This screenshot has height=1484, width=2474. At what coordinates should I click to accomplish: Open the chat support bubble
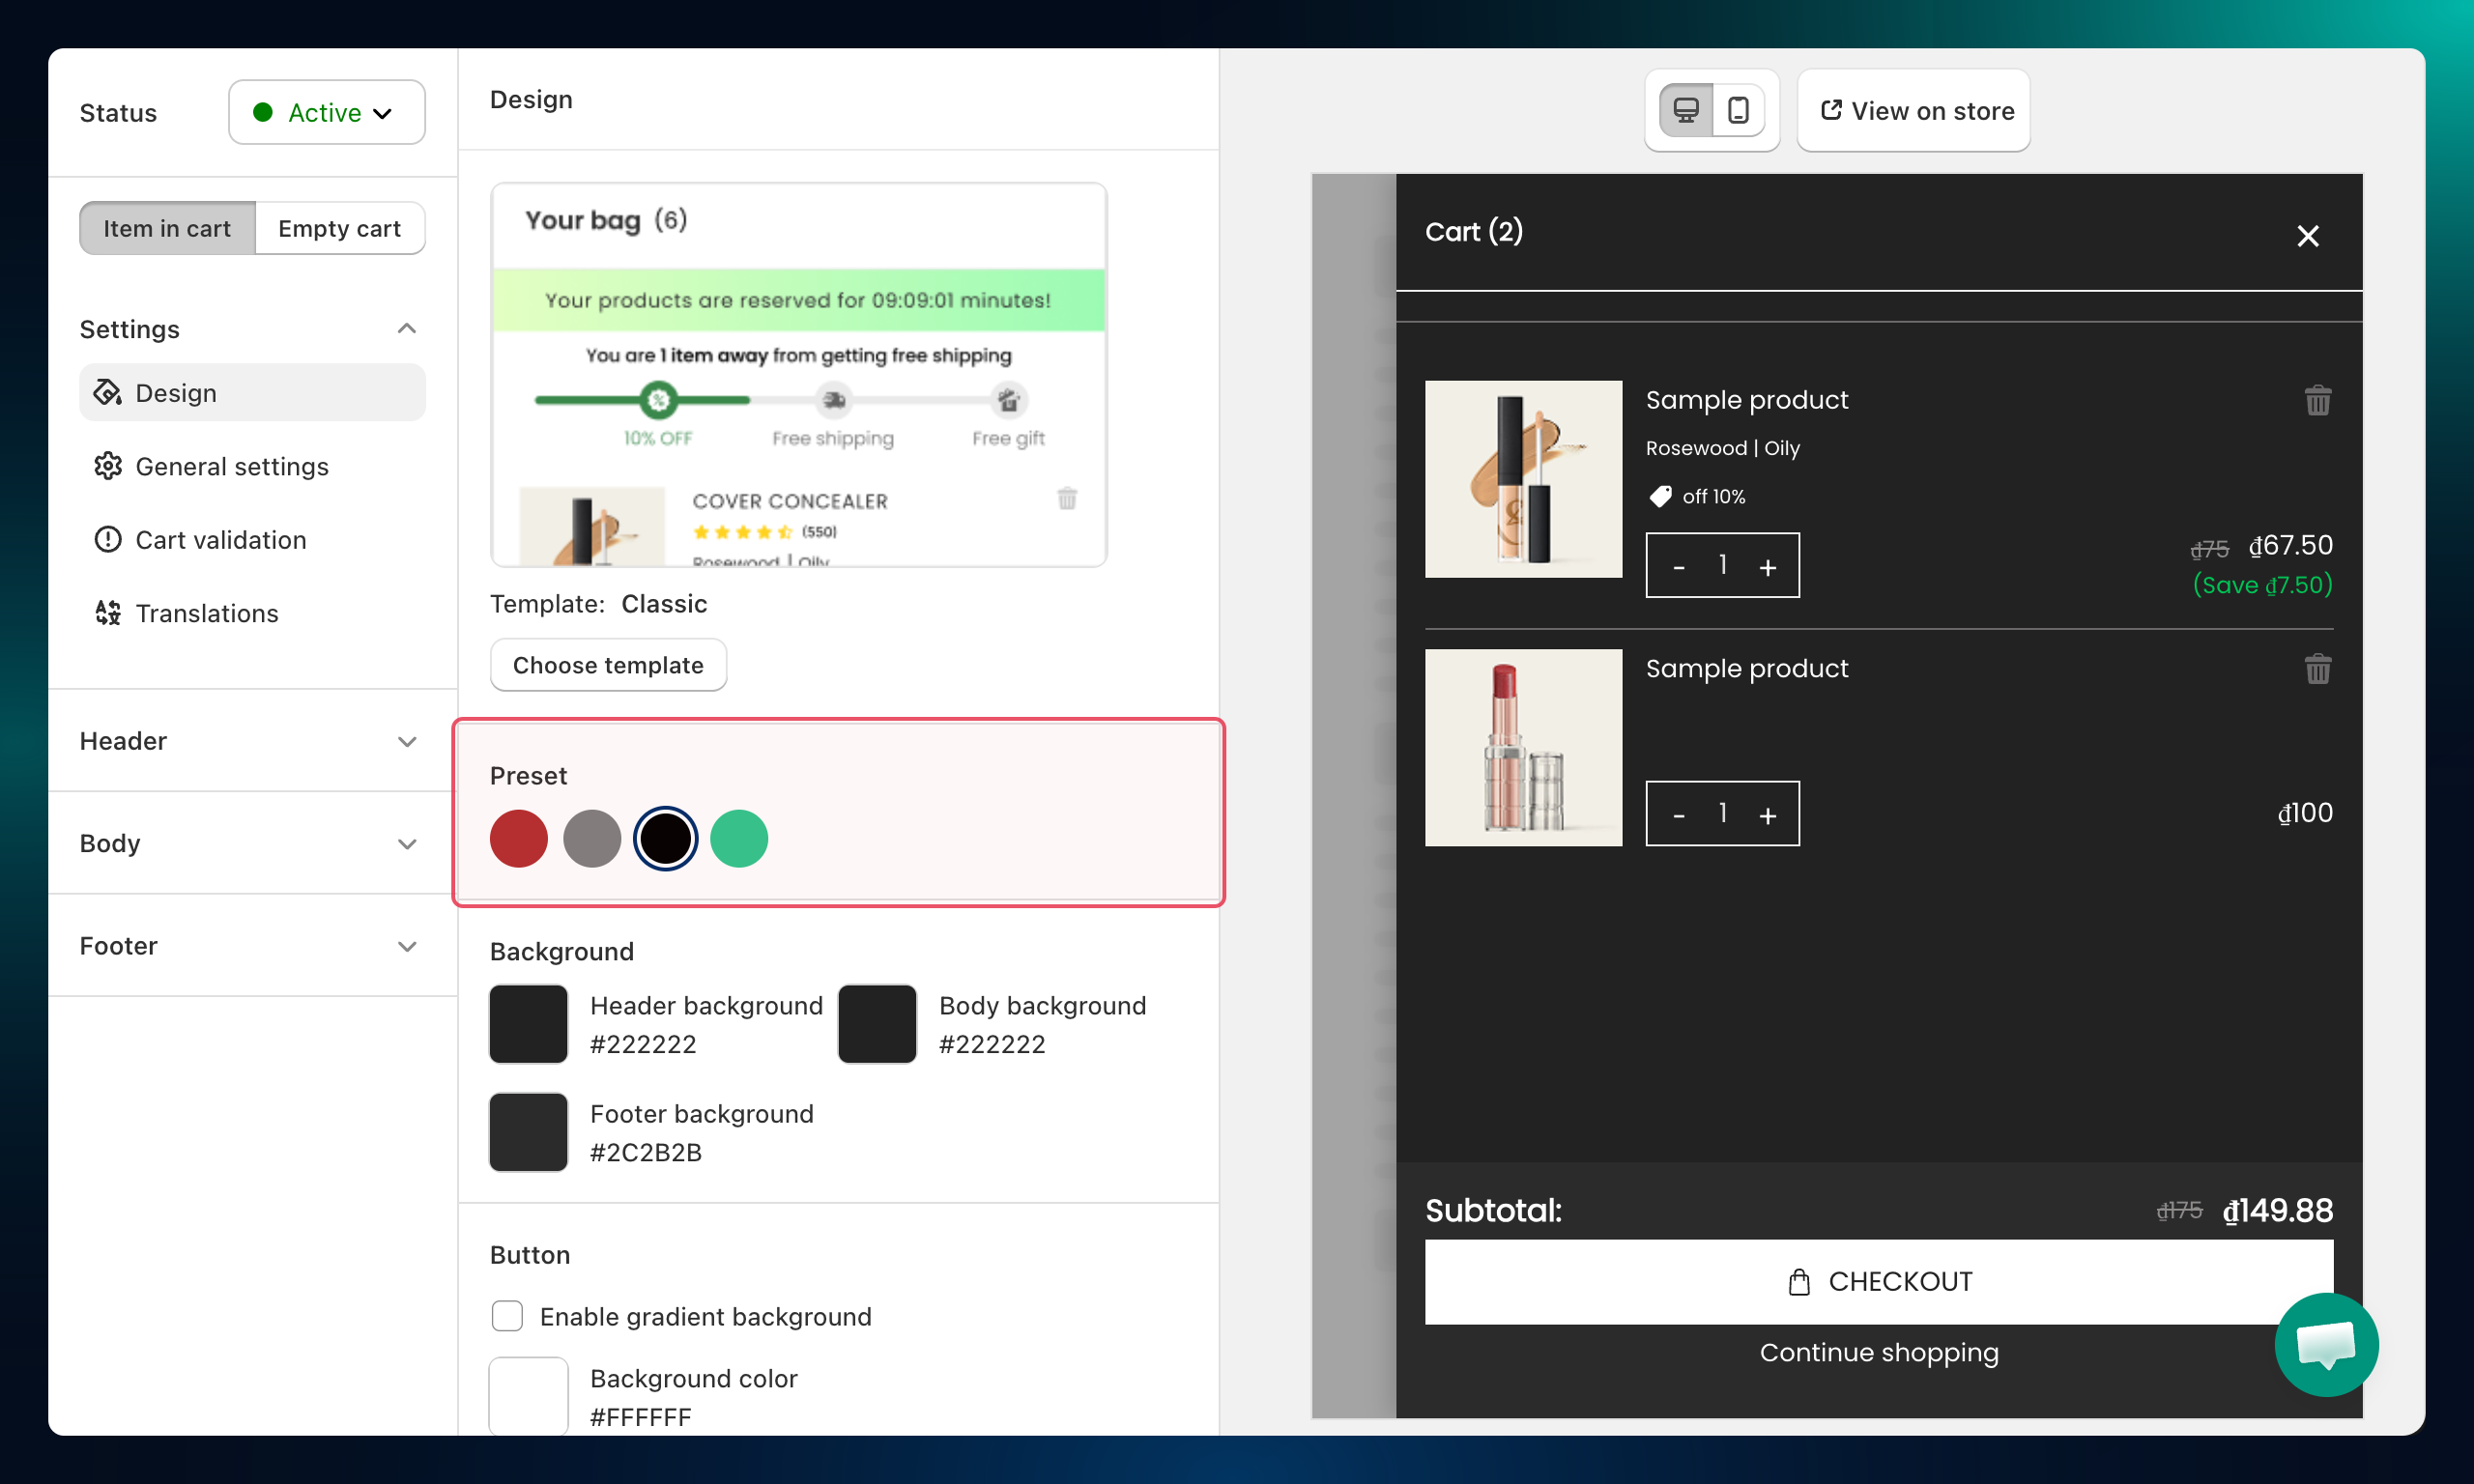click(x=2326, y=1344)
